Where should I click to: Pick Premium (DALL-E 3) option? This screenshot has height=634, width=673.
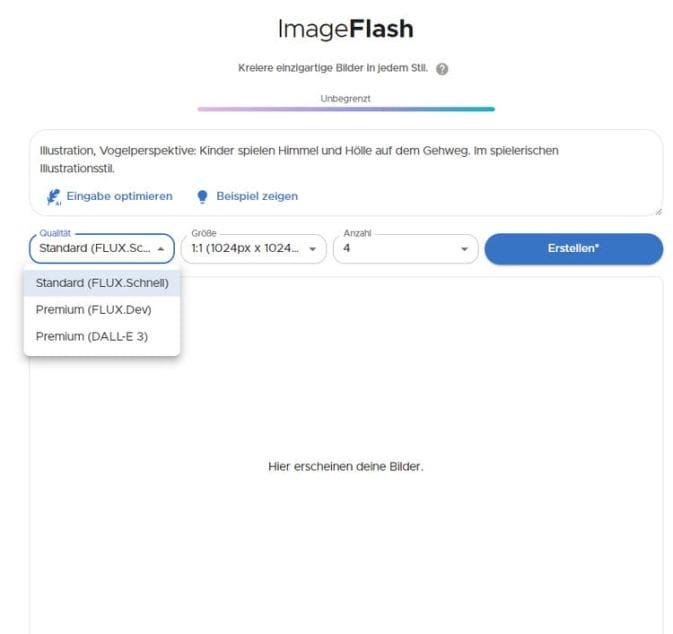92,337
